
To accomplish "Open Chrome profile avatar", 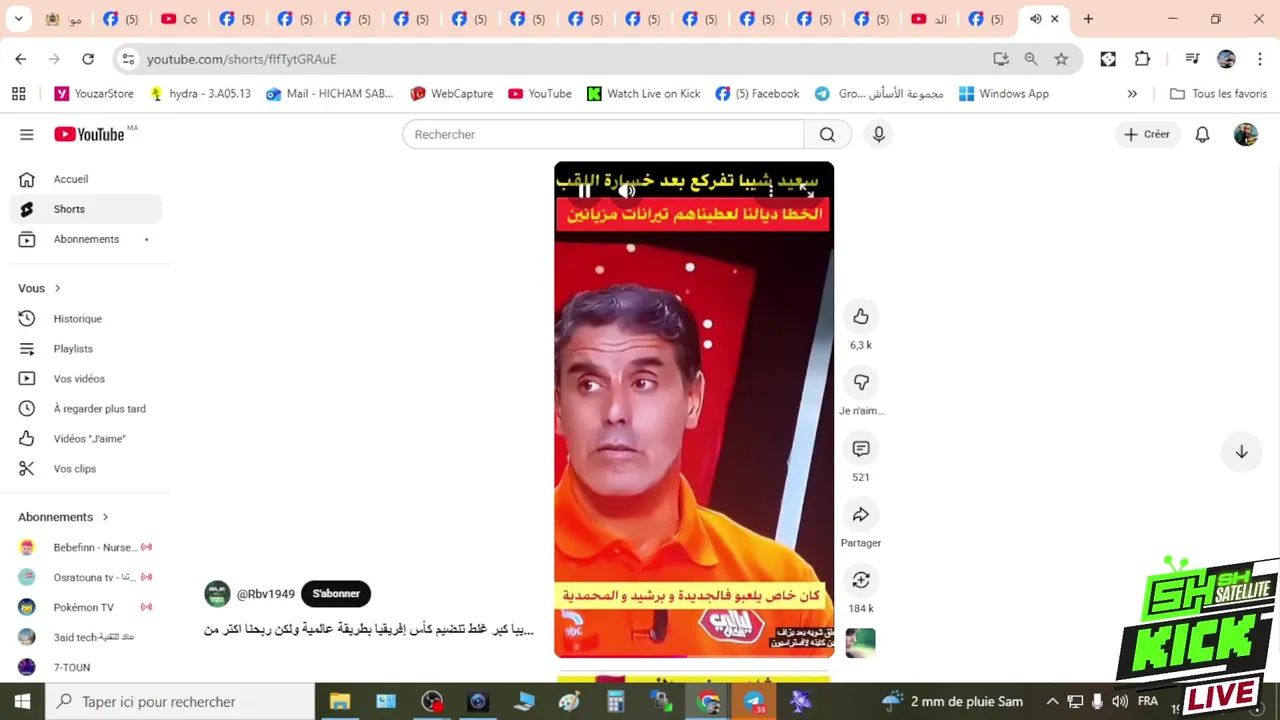I will click(1226, 59).
